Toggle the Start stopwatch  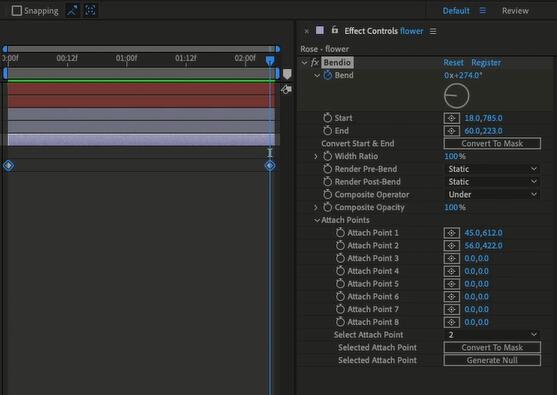(328, 118)
